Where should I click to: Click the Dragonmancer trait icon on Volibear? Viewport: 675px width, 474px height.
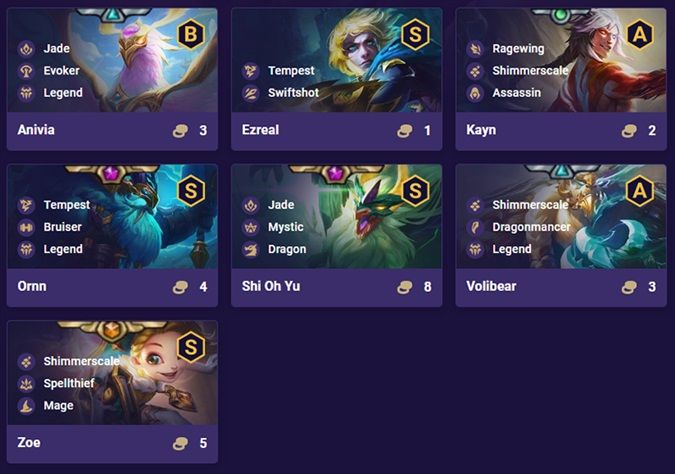[475, 227]
